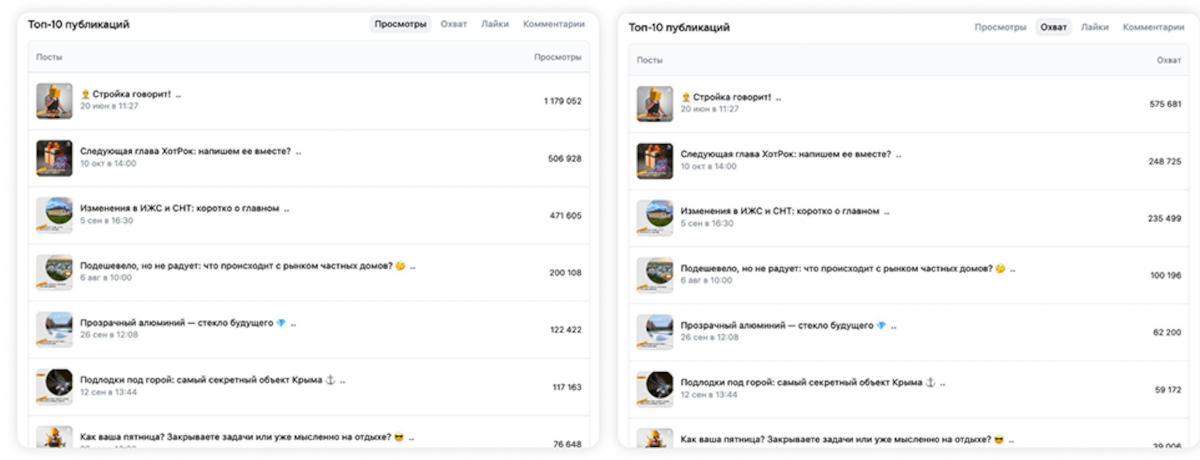Click the 1 179 052 views value
This screenshot has height=460, width=1200.
click(562, 101)
